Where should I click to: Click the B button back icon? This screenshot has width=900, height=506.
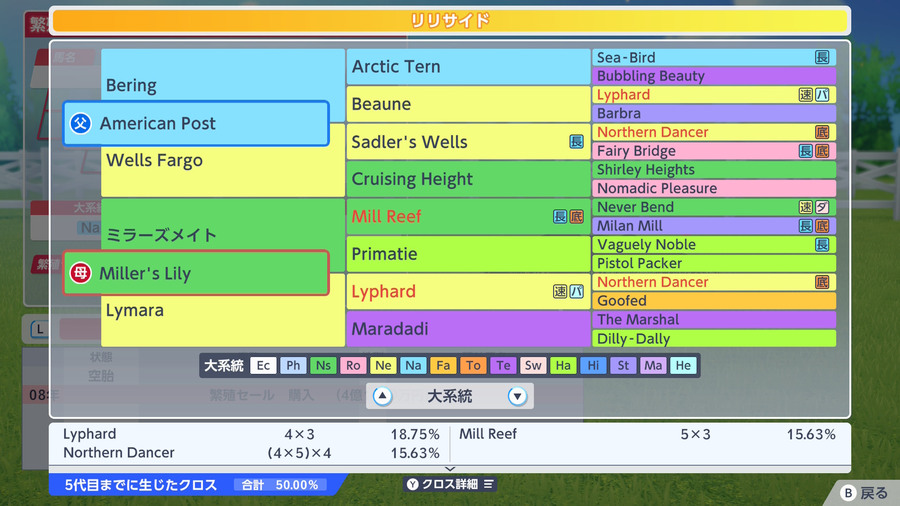[x=848, y=492]
